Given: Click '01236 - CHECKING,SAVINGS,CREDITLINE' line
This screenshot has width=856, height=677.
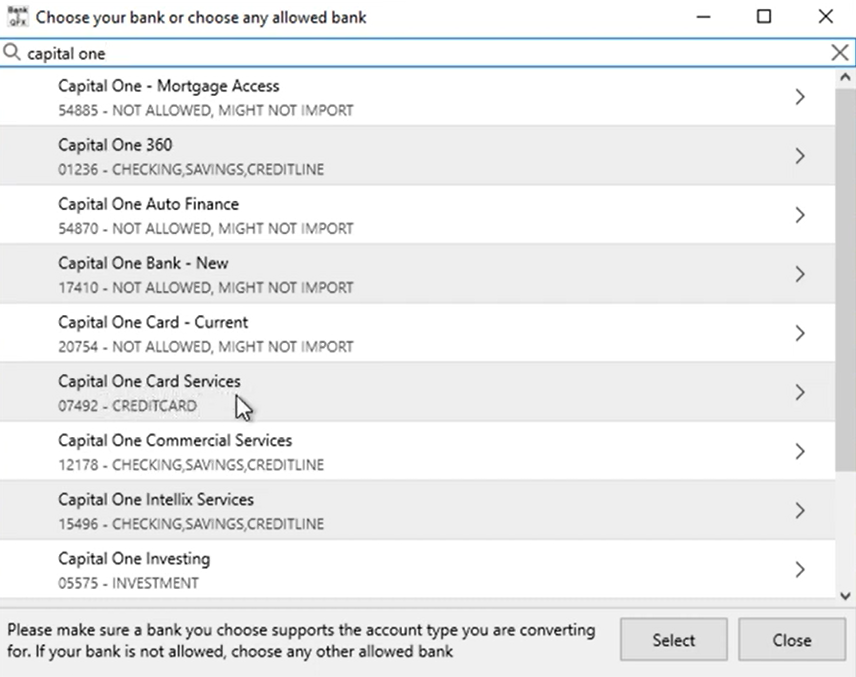Looking at the screenshot, I should click(x=191, y=169).
